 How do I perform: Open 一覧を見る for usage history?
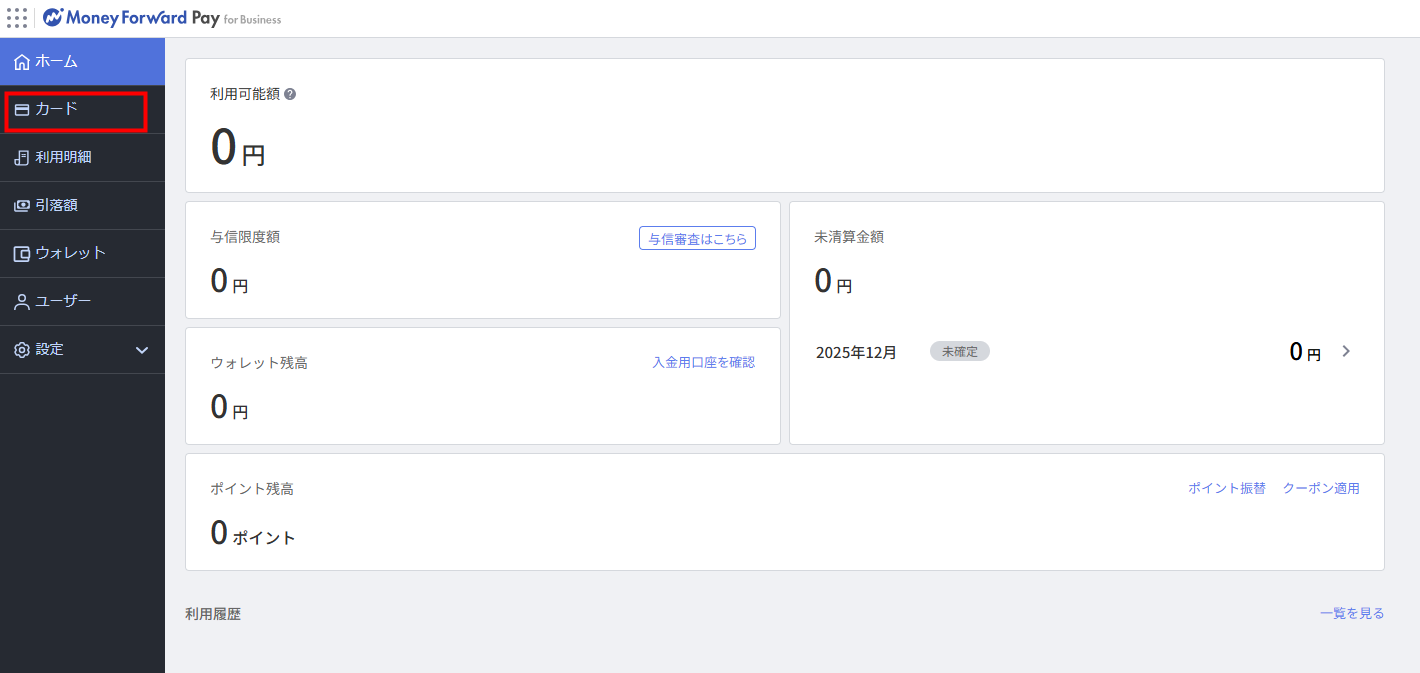pyautogui.click(x=1351, y=614)
